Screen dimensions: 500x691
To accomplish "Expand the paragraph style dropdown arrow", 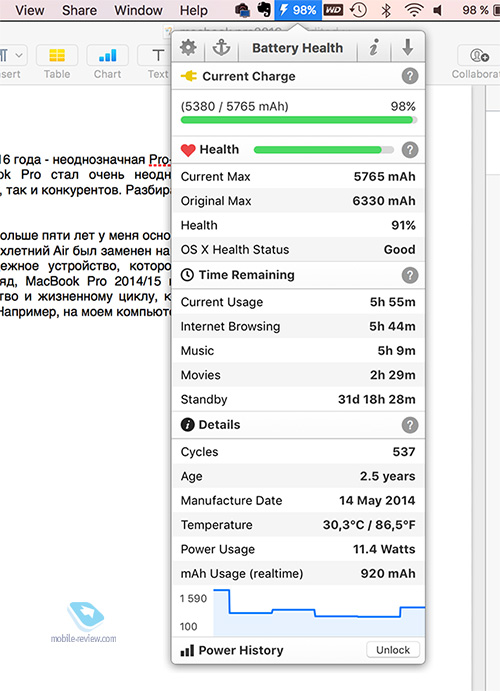I will [x=19, y=56].
